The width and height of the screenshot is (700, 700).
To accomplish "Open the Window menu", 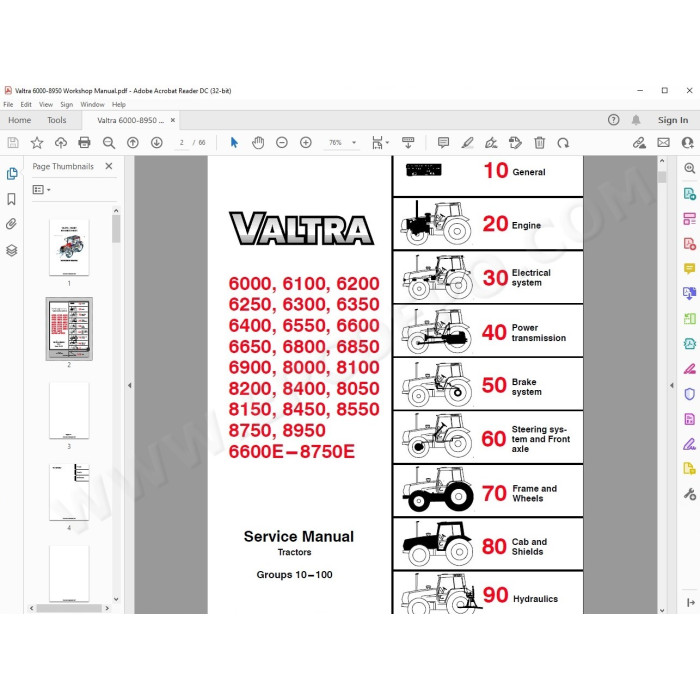I will [x=92, y=104].
